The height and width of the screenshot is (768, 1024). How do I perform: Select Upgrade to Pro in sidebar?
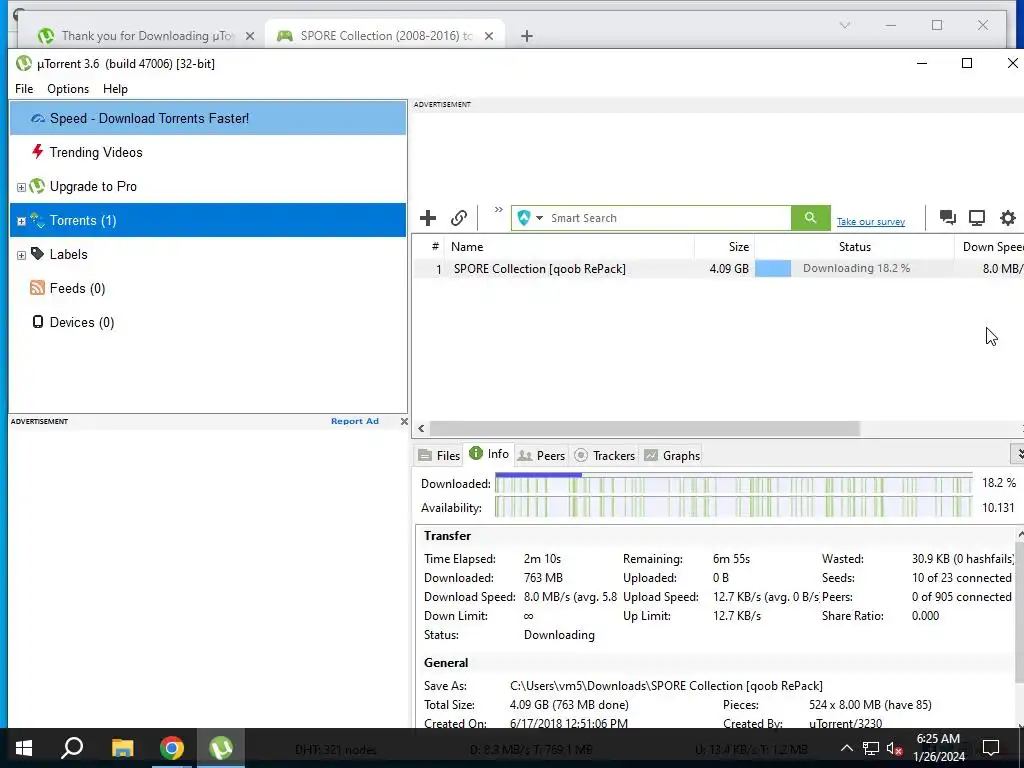click(x=93, y=186)
